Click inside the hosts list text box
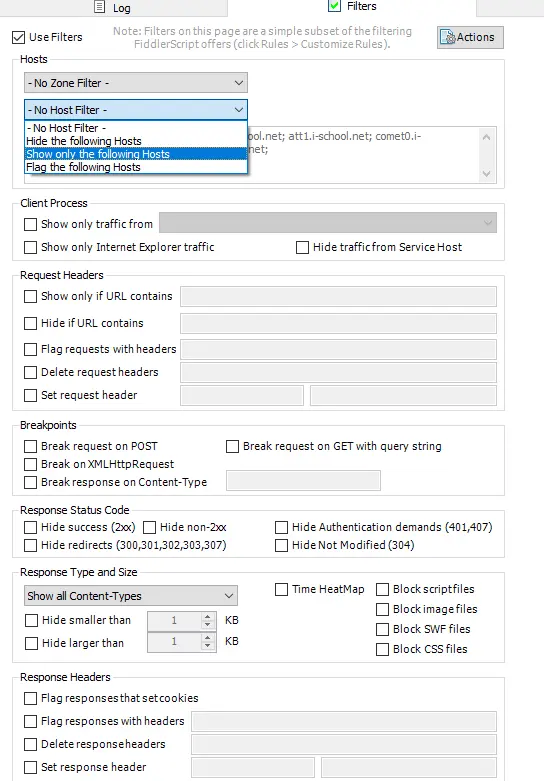Viewport: 544px width, 781px height. [364, 154]
